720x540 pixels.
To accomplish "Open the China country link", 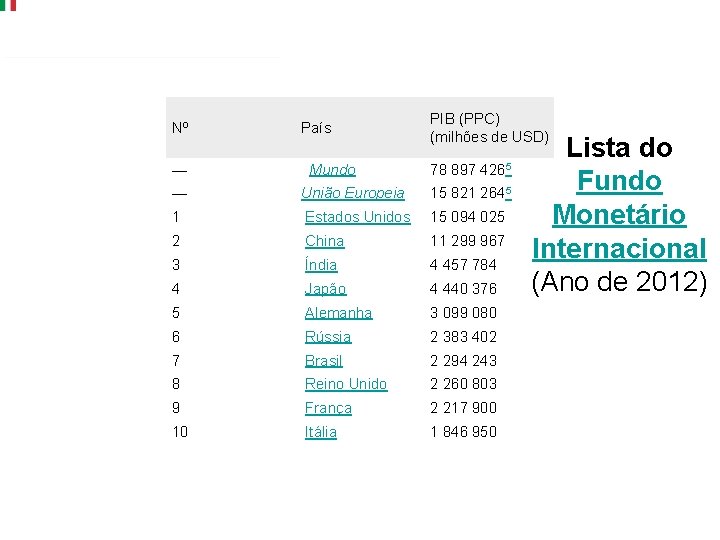I will [324, 241].
